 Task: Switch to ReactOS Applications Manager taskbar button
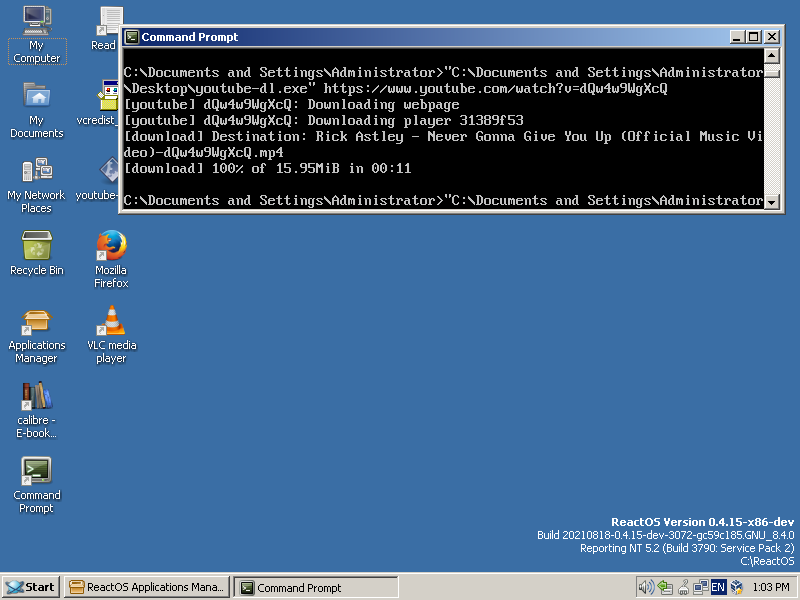[x=147, y=587]
